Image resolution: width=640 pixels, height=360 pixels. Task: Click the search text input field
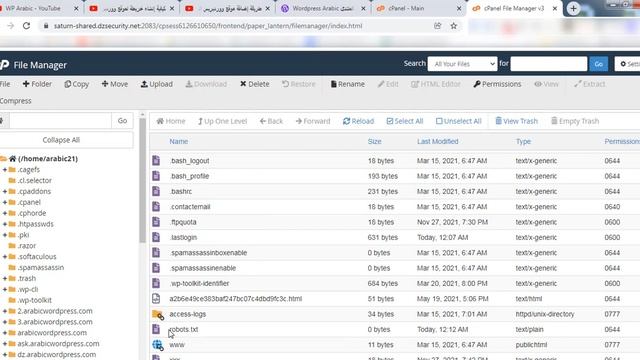(549, 64)
